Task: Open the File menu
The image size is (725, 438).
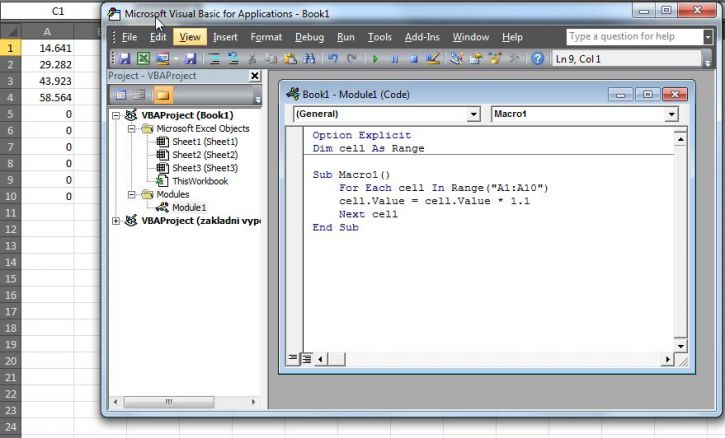Action: pyautogui.click(x=129, y=37)
